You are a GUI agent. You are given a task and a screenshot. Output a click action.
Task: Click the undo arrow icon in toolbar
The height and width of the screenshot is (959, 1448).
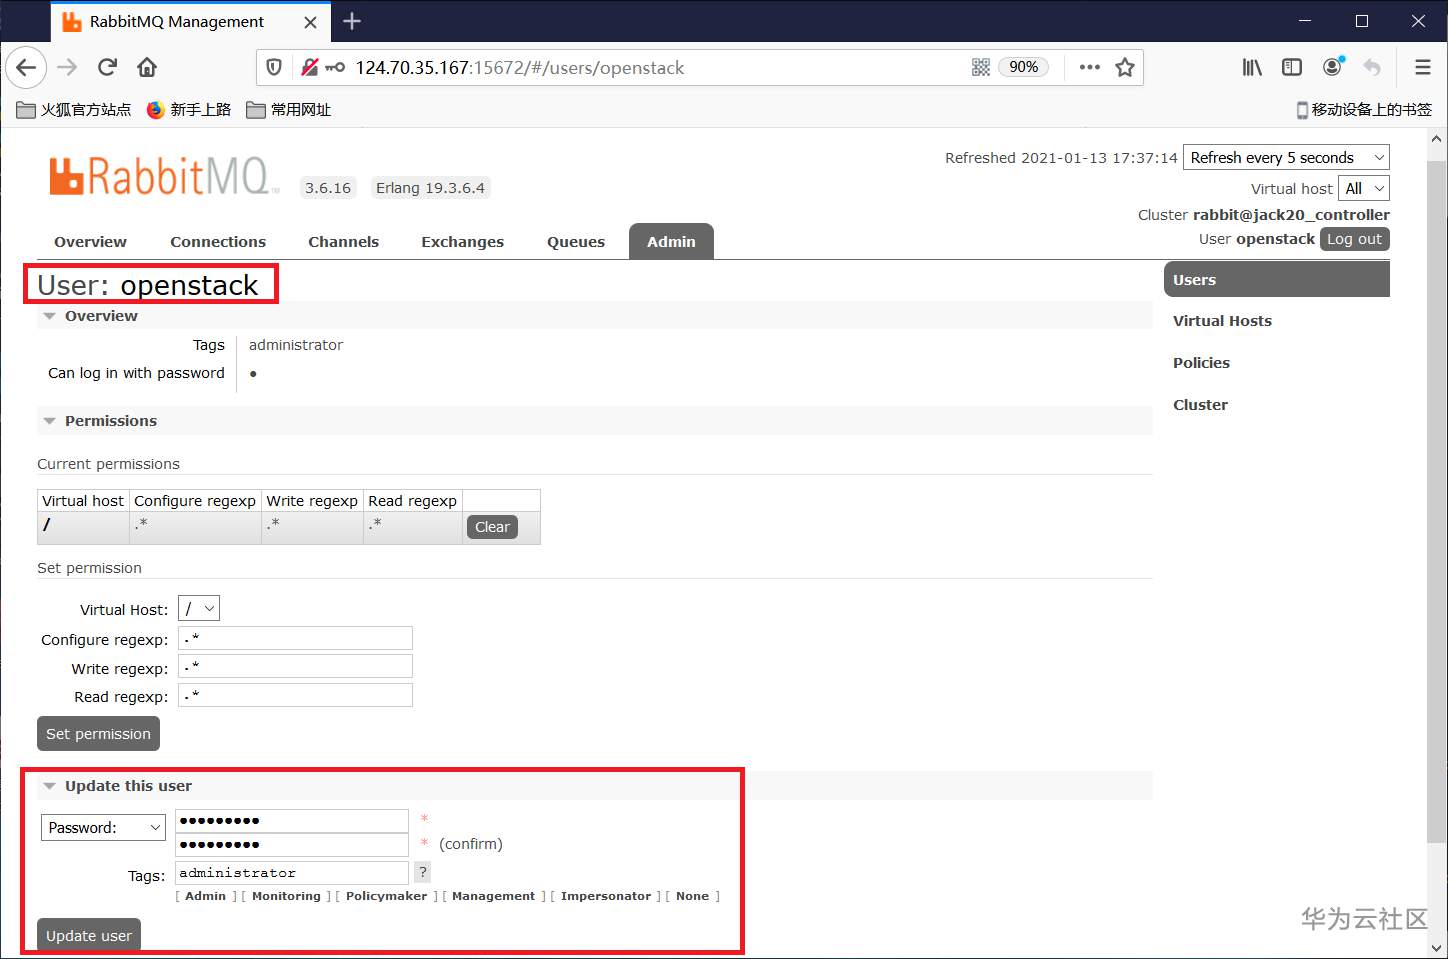pyautogui.click(x=1372, y=67)
